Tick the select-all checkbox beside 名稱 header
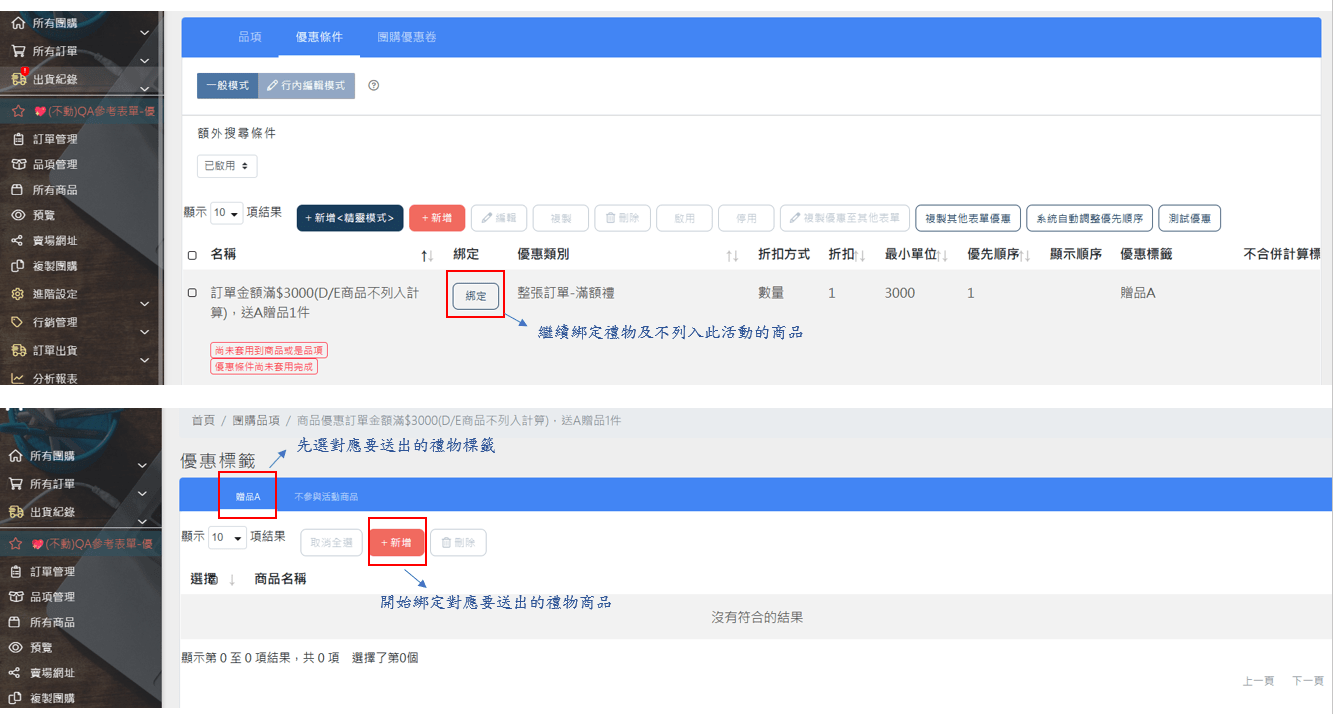This screenshot has width=1333, height=714. (x=192, y=256)
